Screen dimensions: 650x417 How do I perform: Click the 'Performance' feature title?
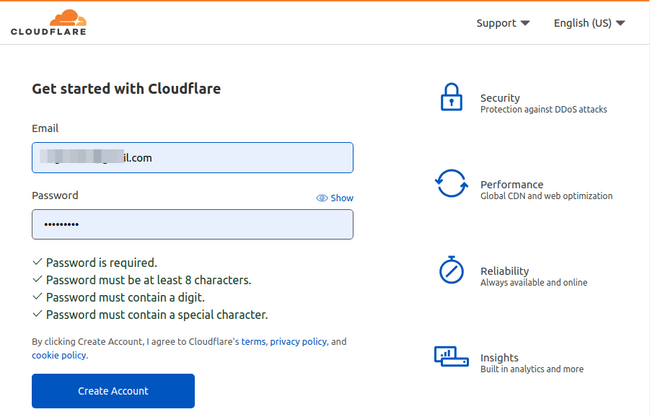click(x=512, y=184)
